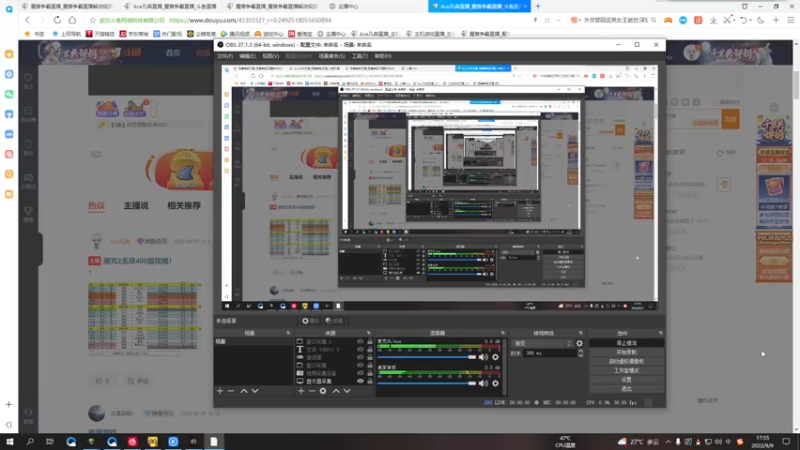Move scene up in Scenes panel

(244, 391)
